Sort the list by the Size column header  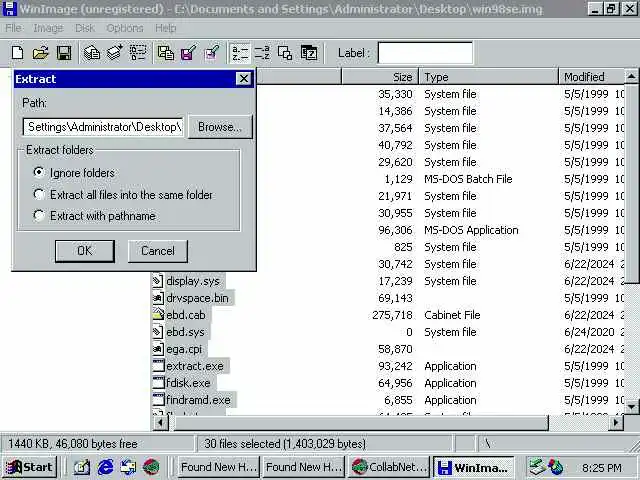tap(380, 77)
